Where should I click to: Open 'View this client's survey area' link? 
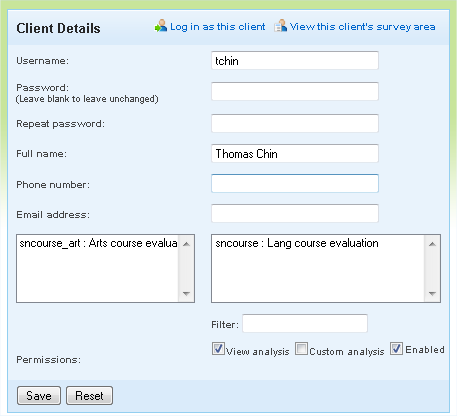click(x=362, y=27)
